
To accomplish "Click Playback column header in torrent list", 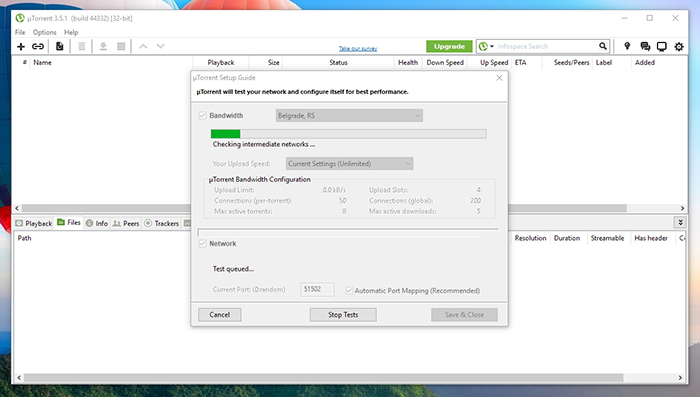I will [x=221, y=63].
